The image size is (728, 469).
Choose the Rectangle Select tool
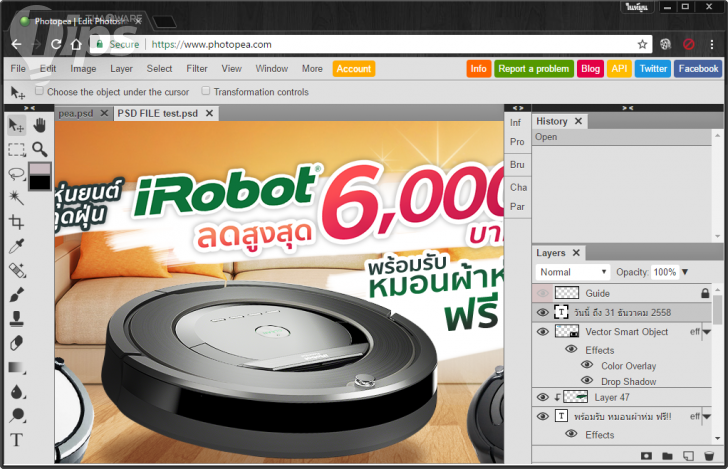(x=17, y=150)
